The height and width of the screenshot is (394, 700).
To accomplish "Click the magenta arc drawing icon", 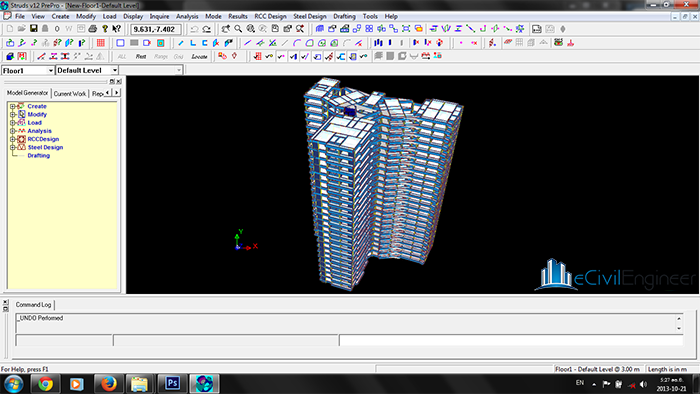I will coord(297,43).
